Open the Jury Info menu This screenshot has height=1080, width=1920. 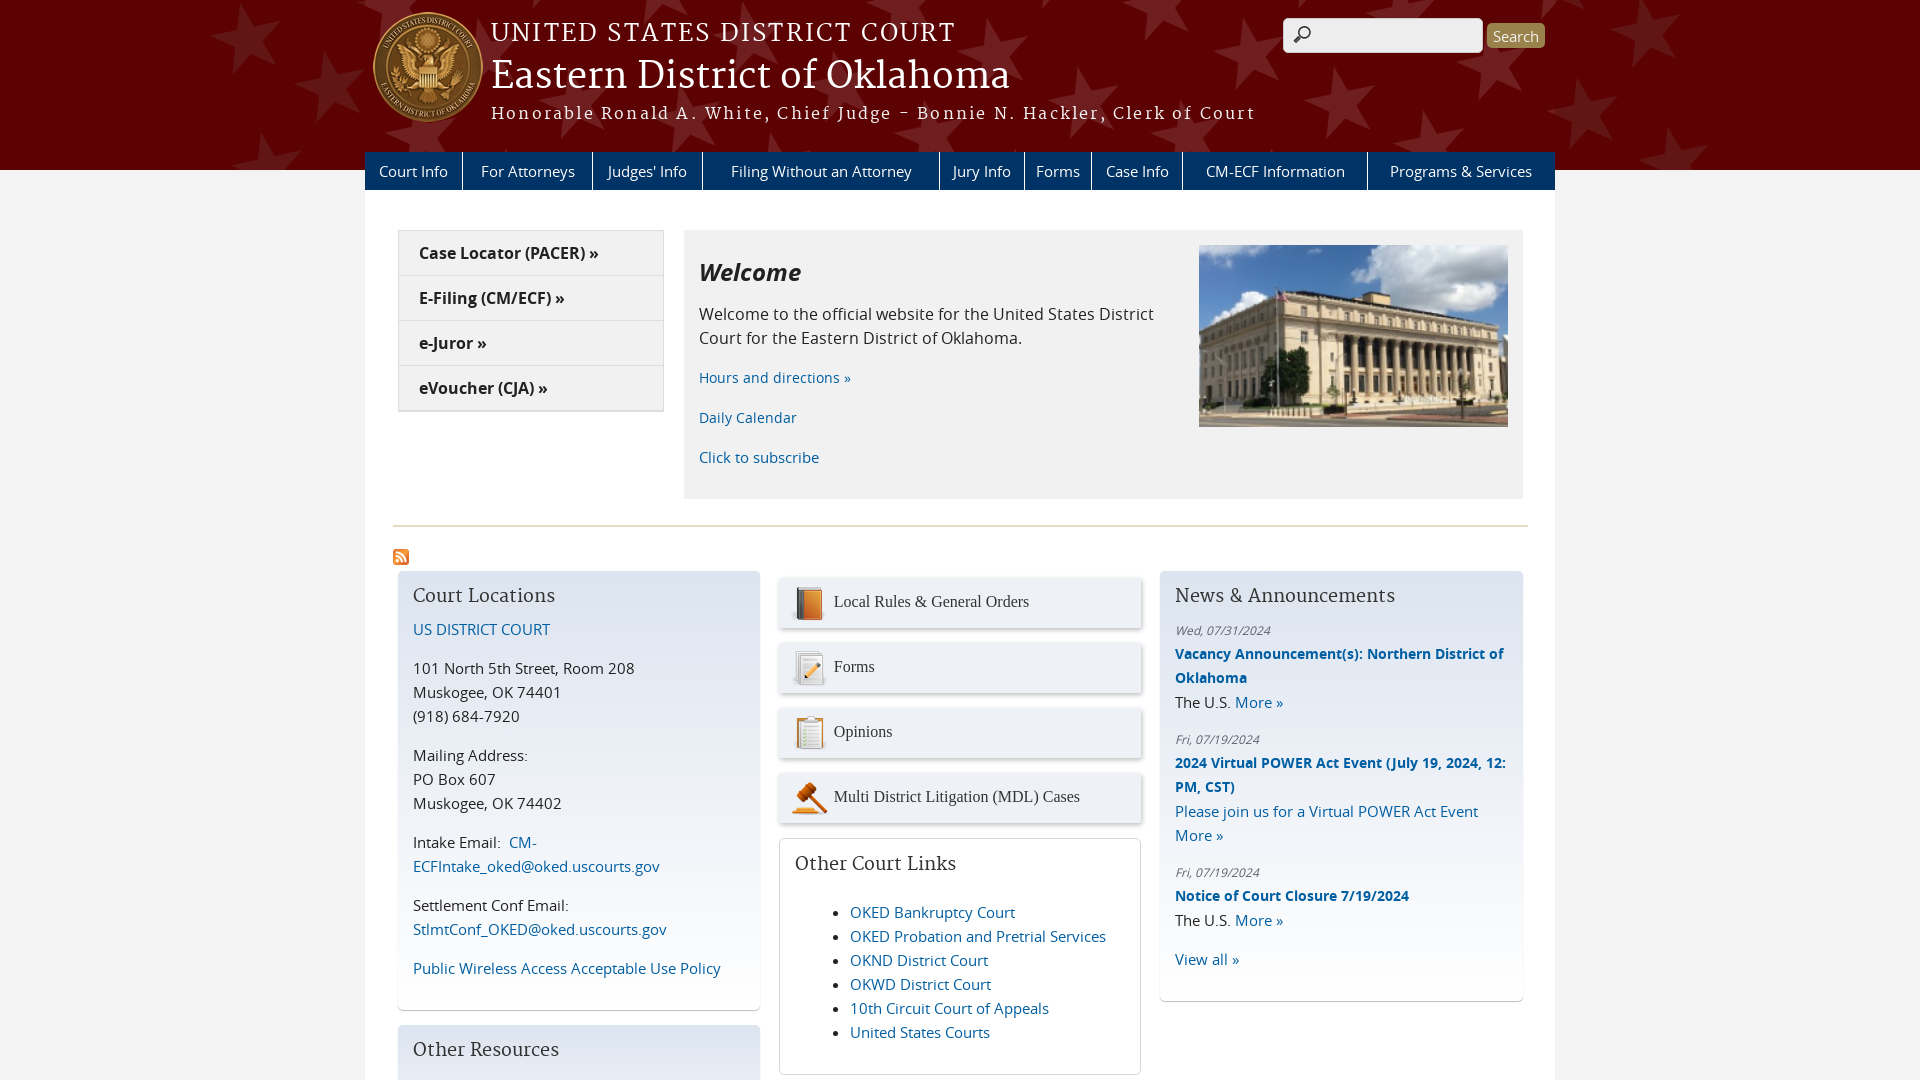tap(982, 171)
